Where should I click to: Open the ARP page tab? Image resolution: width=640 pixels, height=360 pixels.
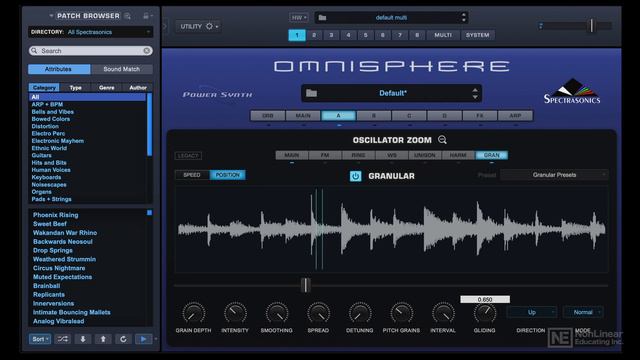click(x=515, y=116)
